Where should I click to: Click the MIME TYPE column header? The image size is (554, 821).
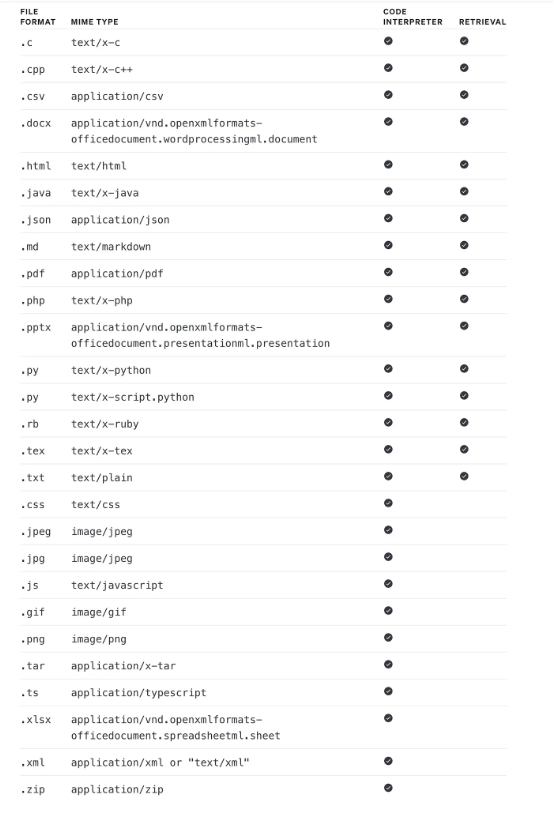pos(95,22)
